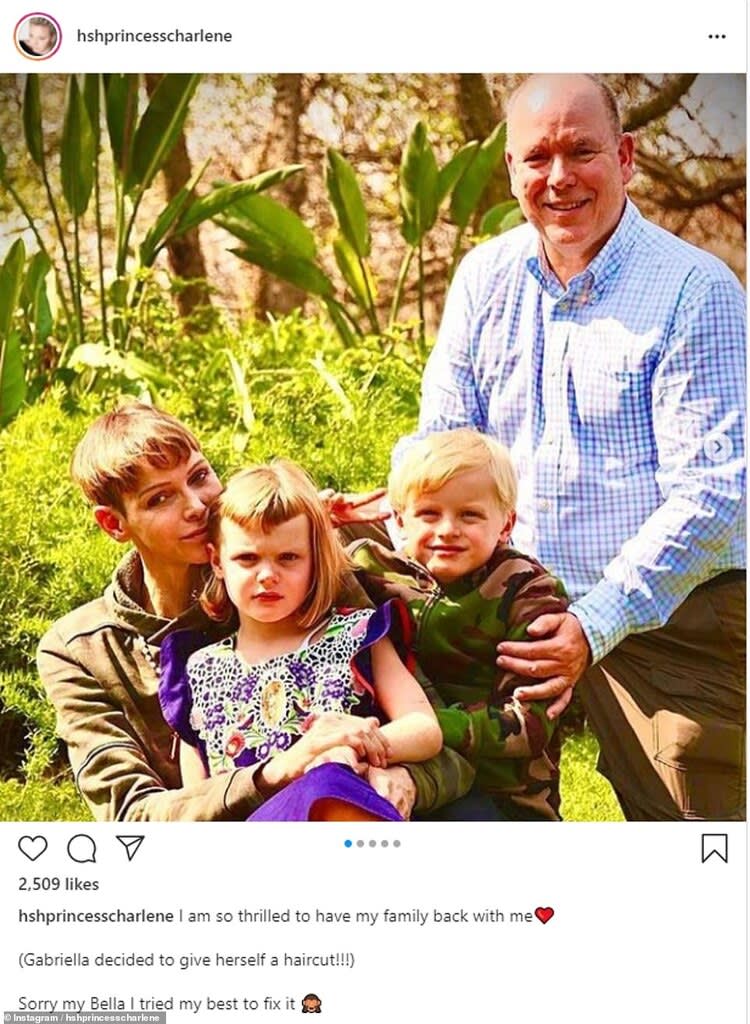Click the family photo in the post
This screenshot has height=1024, width=750.
pyautogui.click(x=373, y=447)
